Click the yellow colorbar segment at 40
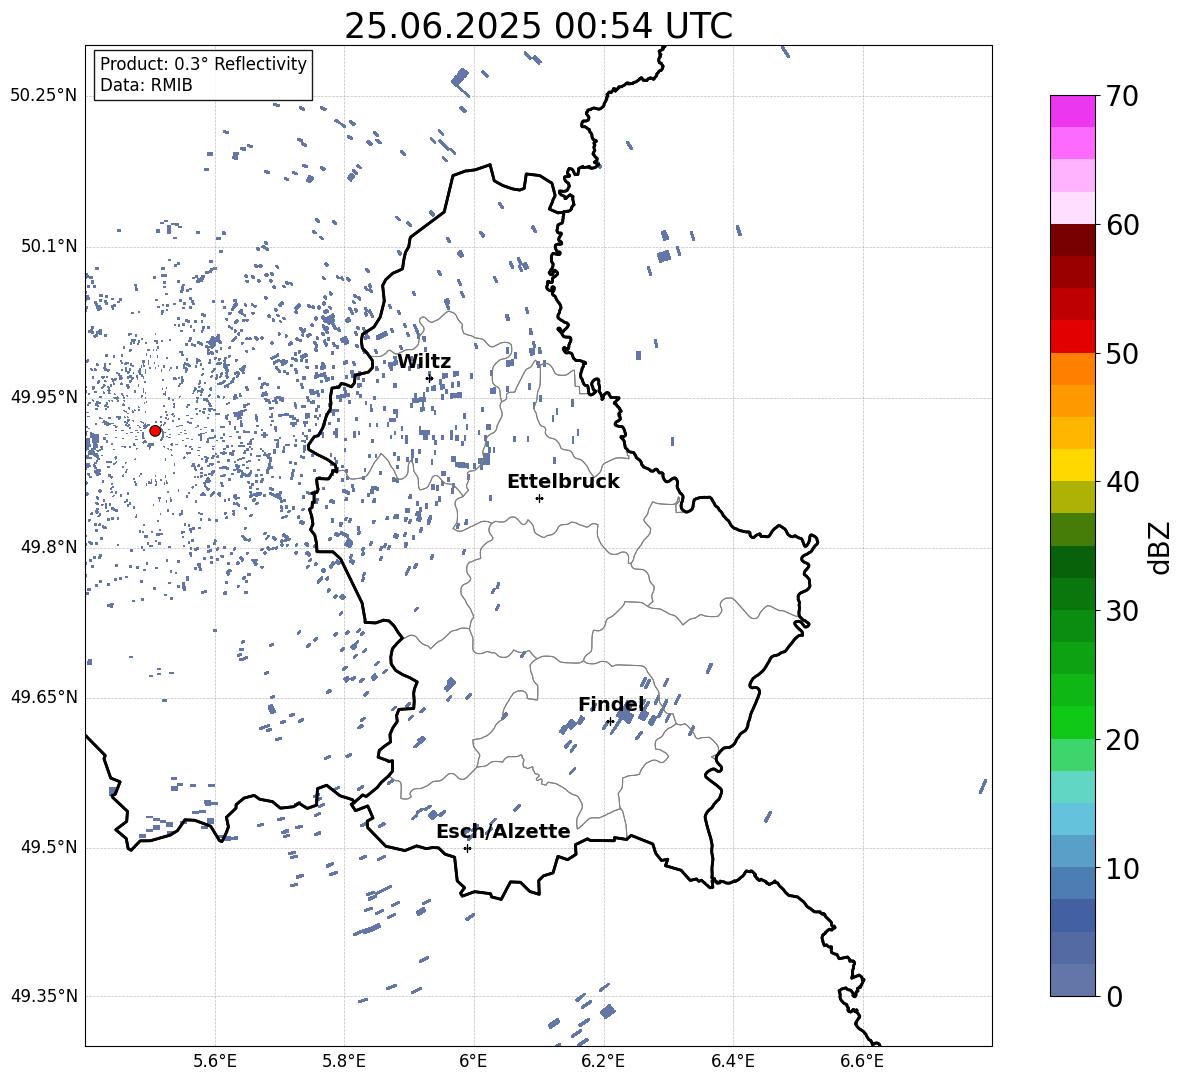The height and width of the screenshot is (1081, 1184). [x=1072, y=465]
